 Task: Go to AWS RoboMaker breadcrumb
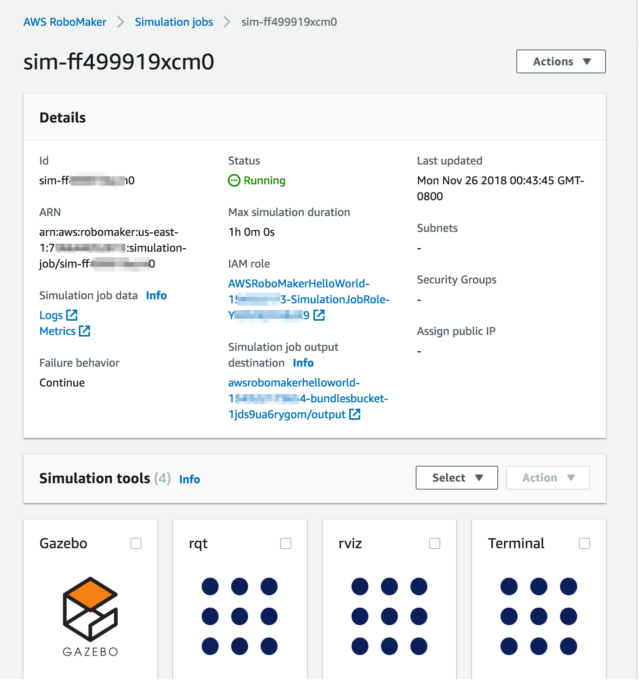click(65, 22)
